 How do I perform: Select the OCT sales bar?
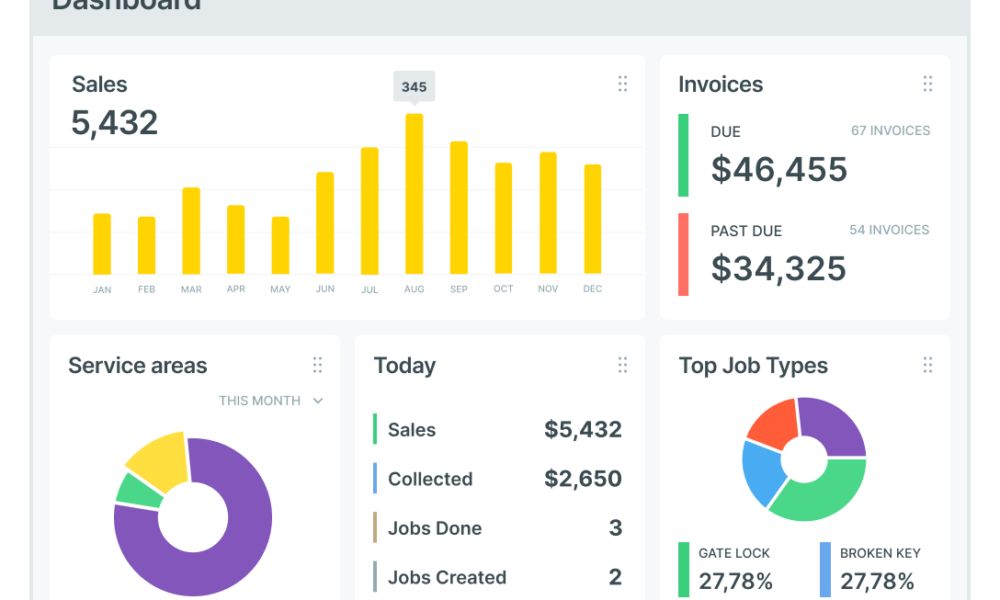[503, 219]
